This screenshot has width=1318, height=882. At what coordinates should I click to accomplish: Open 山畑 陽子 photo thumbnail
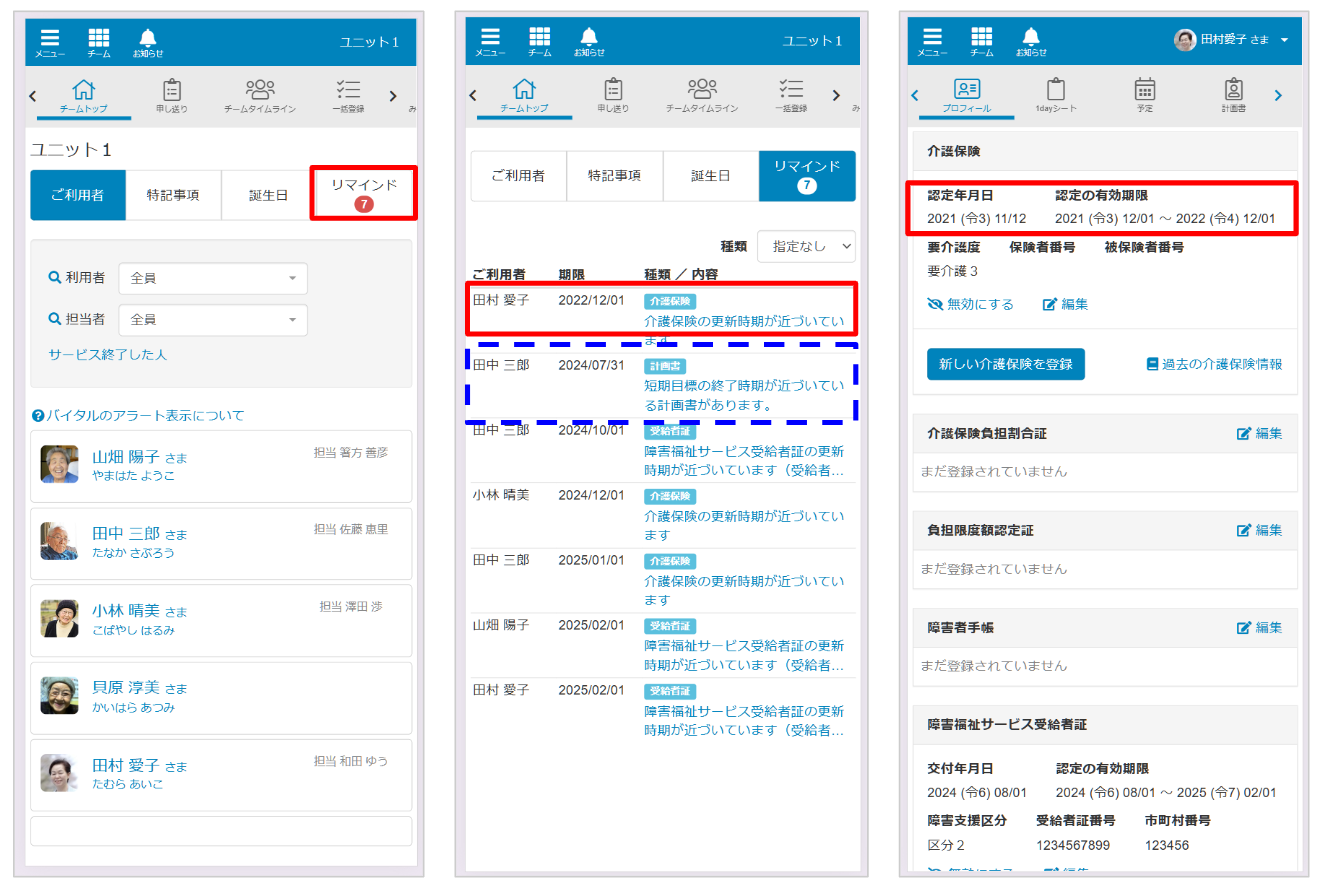pos(59,465)
